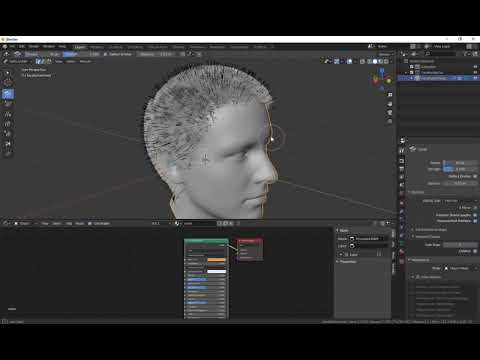This screenshot has width=480, height=360.
Task: Open the View Layer properties tab
Action: click(x=402, y=177)
